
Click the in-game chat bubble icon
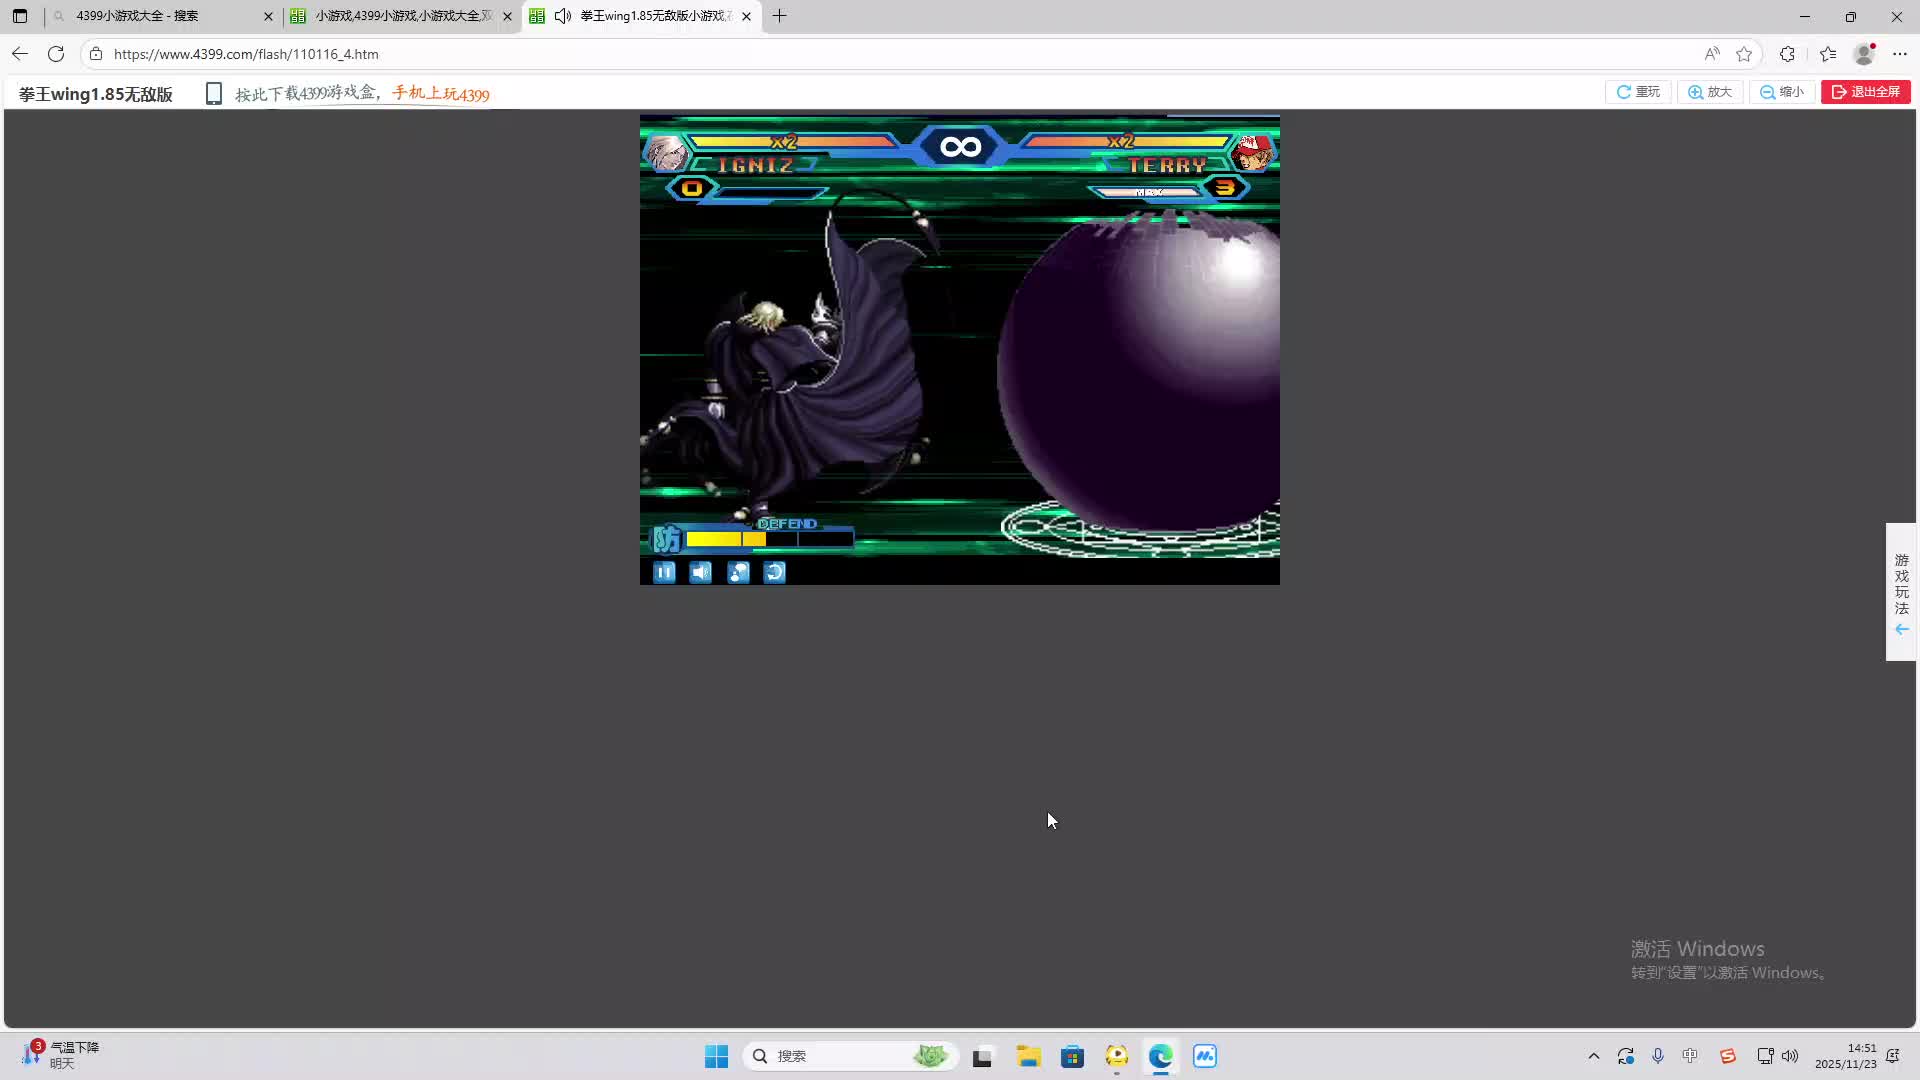point(738,572)
